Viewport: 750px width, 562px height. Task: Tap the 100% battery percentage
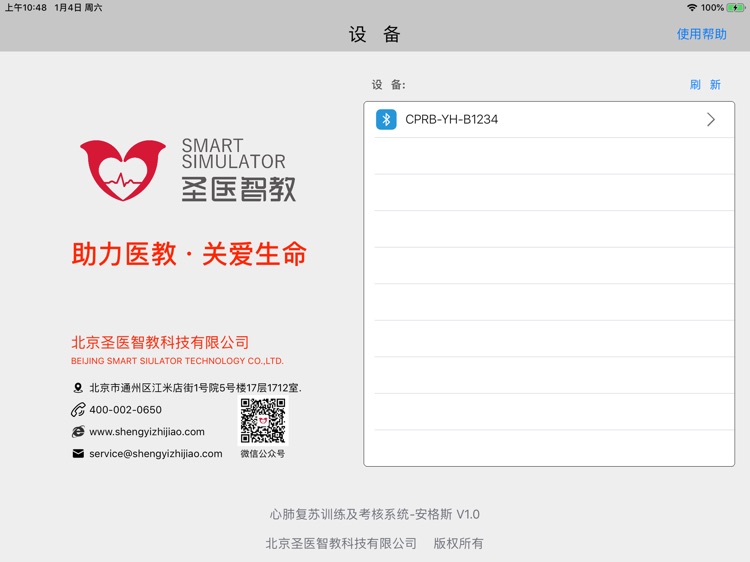point(712,8)
